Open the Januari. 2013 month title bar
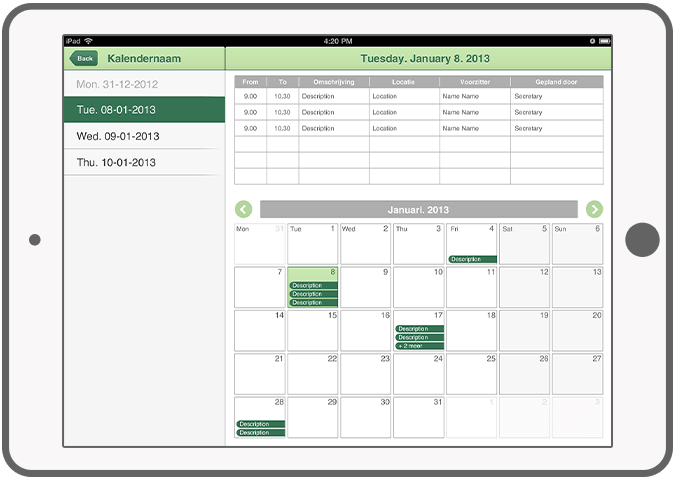 (418, 210)
